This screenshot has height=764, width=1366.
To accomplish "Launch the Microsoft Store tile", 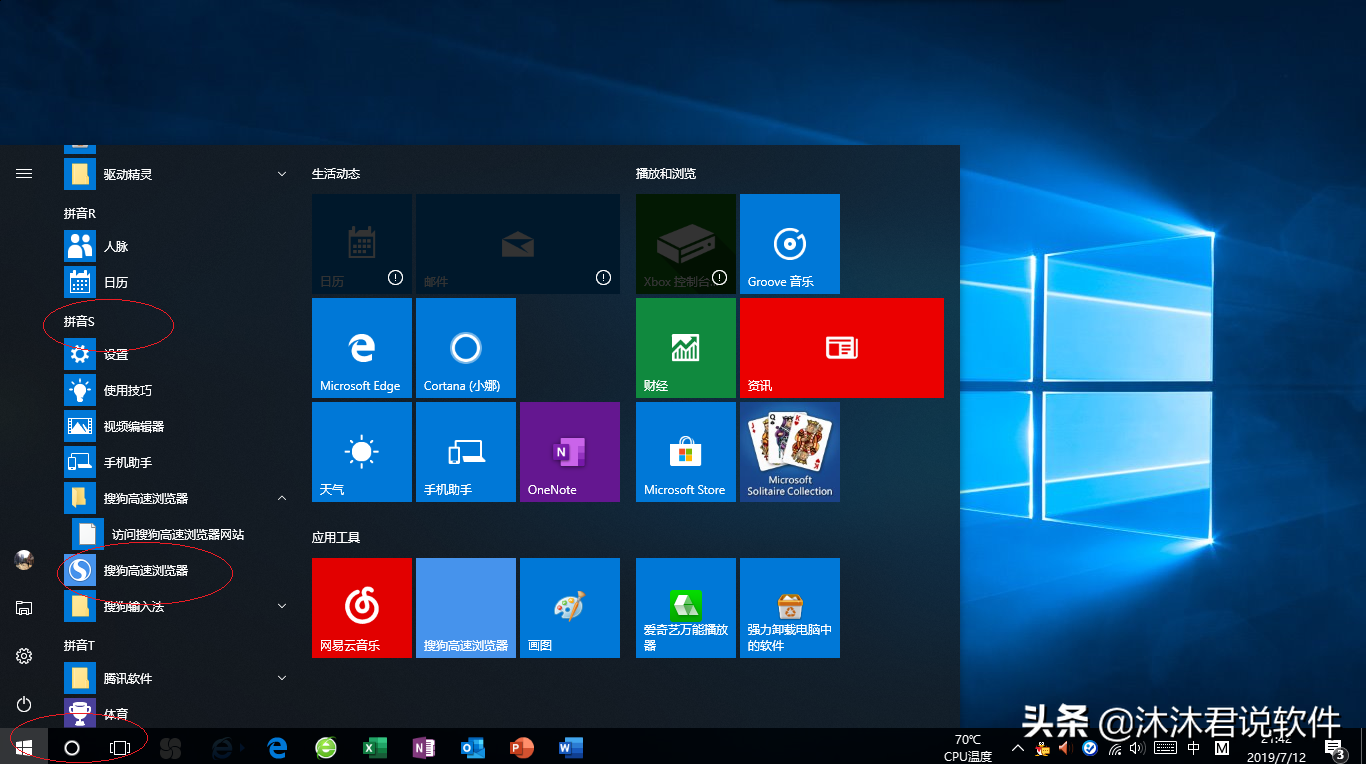I will point(685,451).
